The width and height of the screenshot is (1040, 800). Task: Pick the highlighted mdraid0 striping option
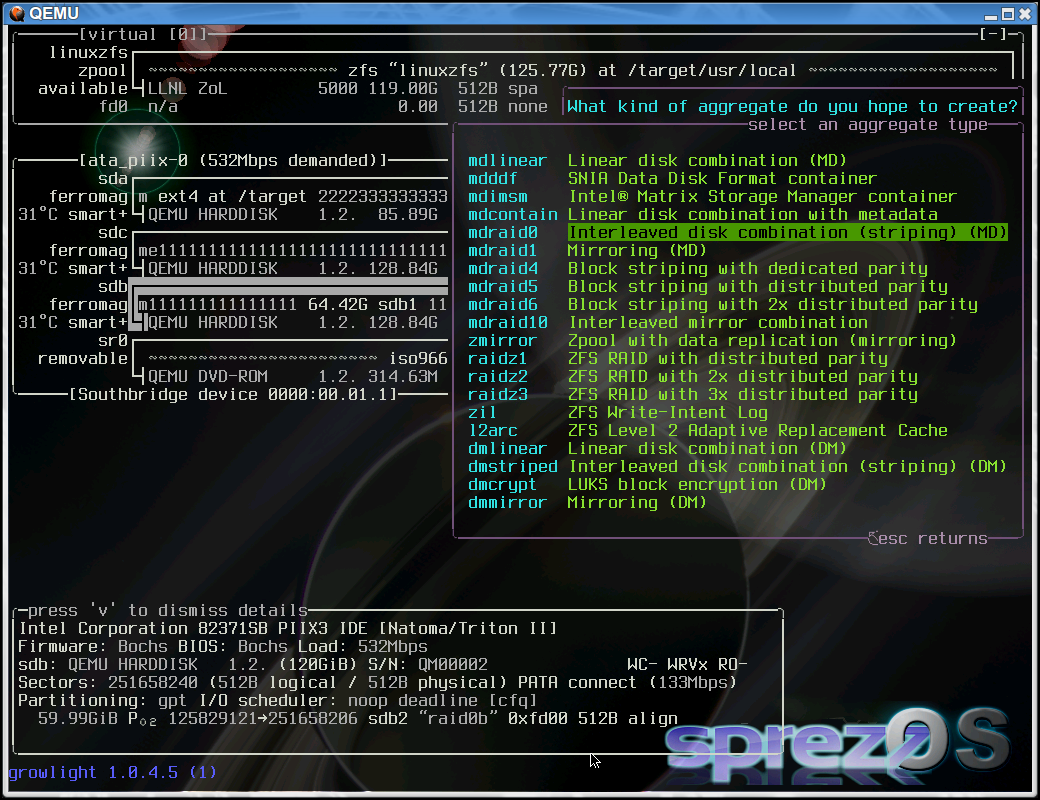[x=787, y=233]
